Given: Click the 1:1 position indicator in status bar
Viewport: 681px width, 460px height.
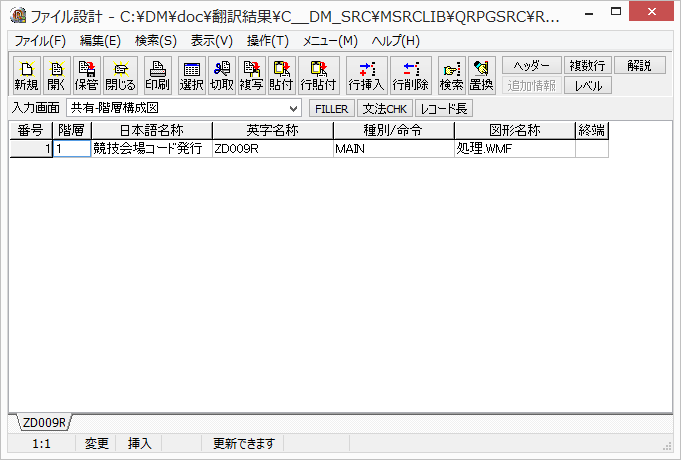Looking at the screenshot, I should [x=42, y=443].
